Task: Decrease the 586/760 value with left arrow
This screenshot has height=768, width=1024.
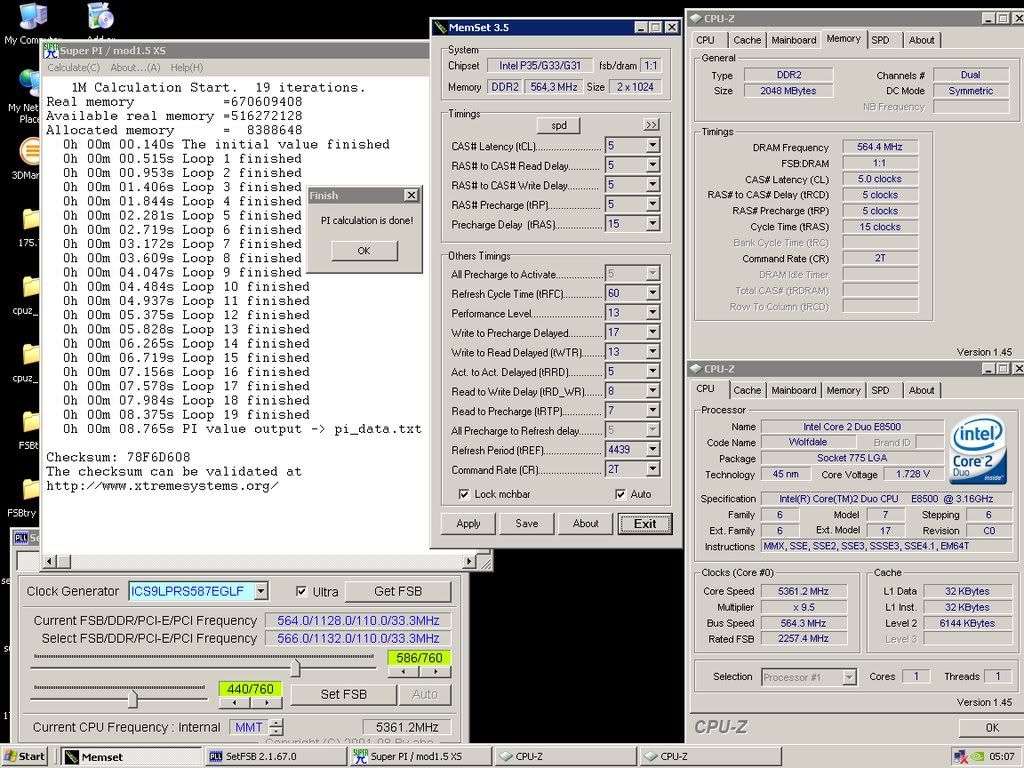Action: tap(404, 671)
